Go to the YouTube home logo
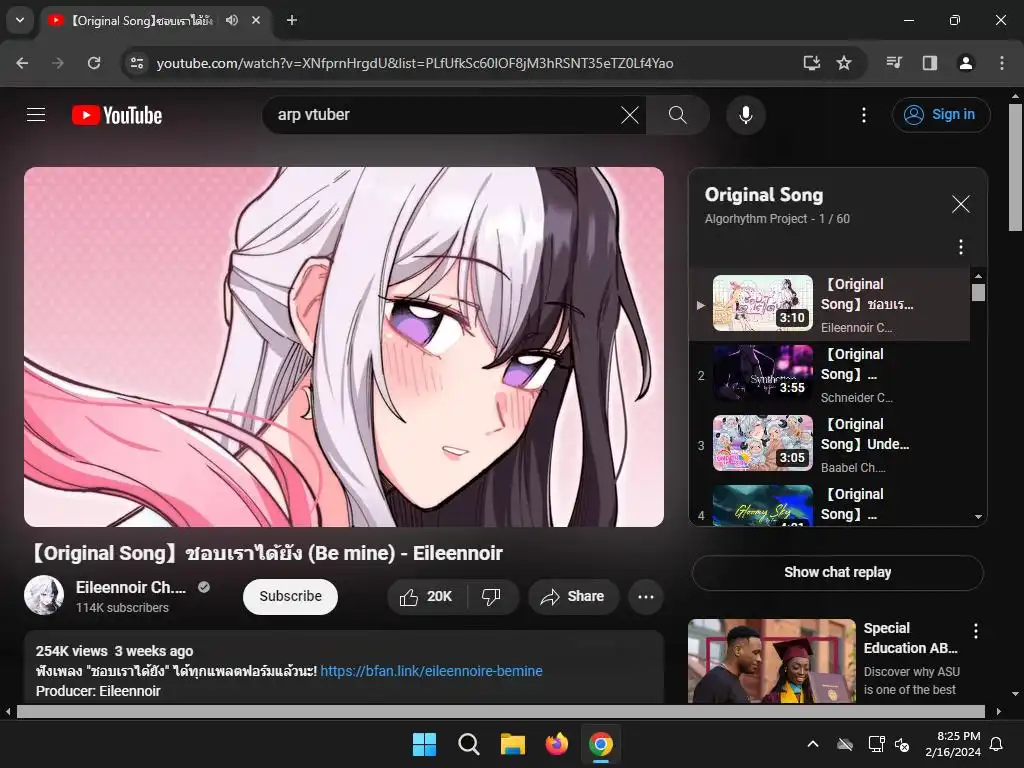Viewport: 1024px width, 768px height. pos(117,115)
